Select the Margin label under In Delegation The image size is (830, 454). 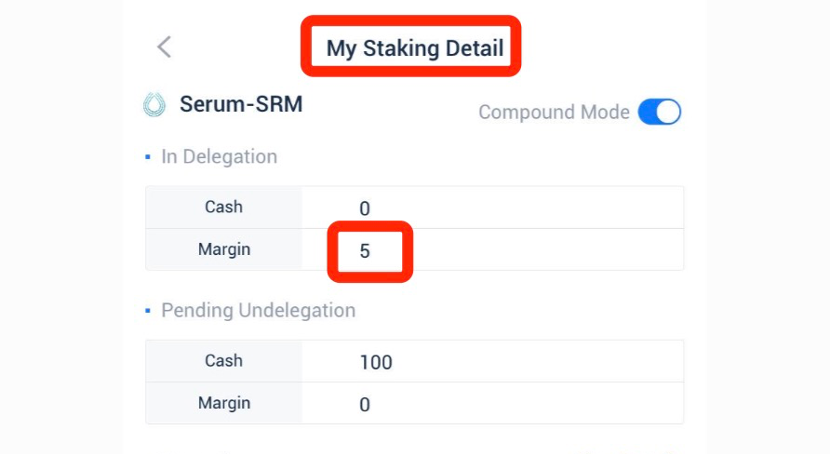223,250
